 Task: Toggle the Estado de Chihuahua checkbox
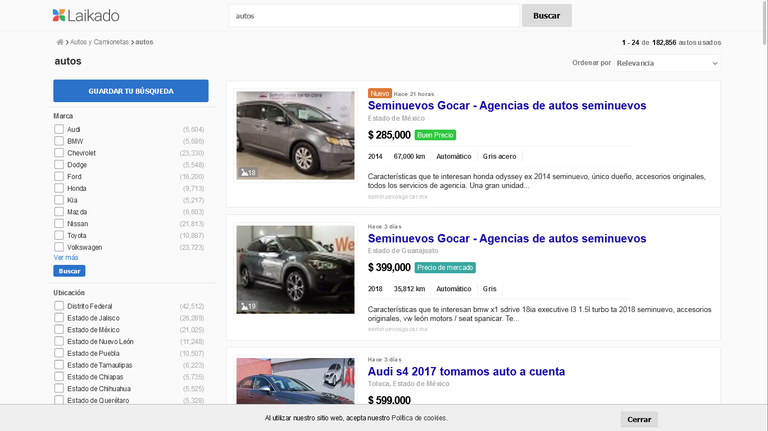59,388
